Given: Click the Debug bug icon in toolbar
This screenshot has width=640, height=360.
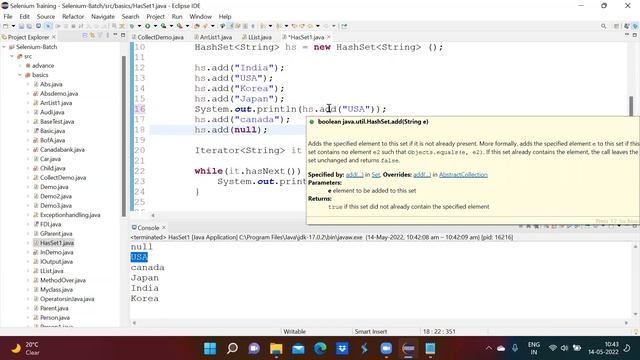Looking at the screenshot, I should point(132,26).
